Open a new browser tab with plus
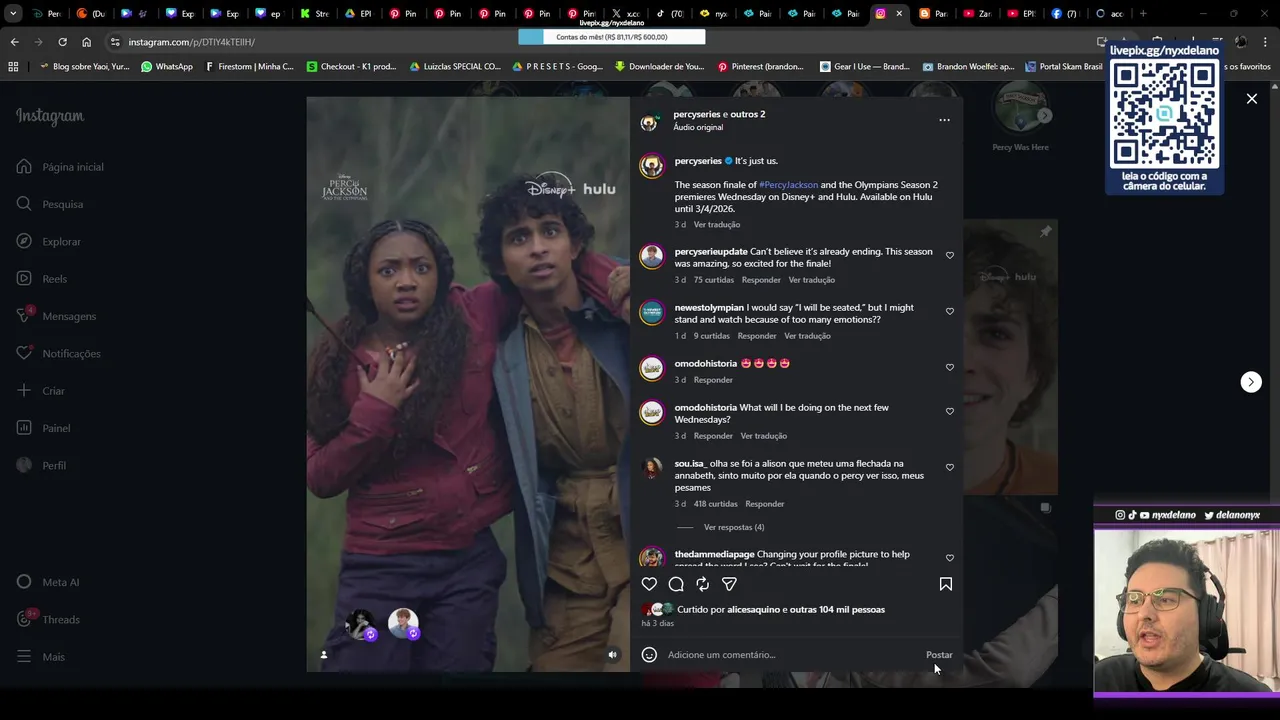The image size is (1280, 720). pos(1143,14)
